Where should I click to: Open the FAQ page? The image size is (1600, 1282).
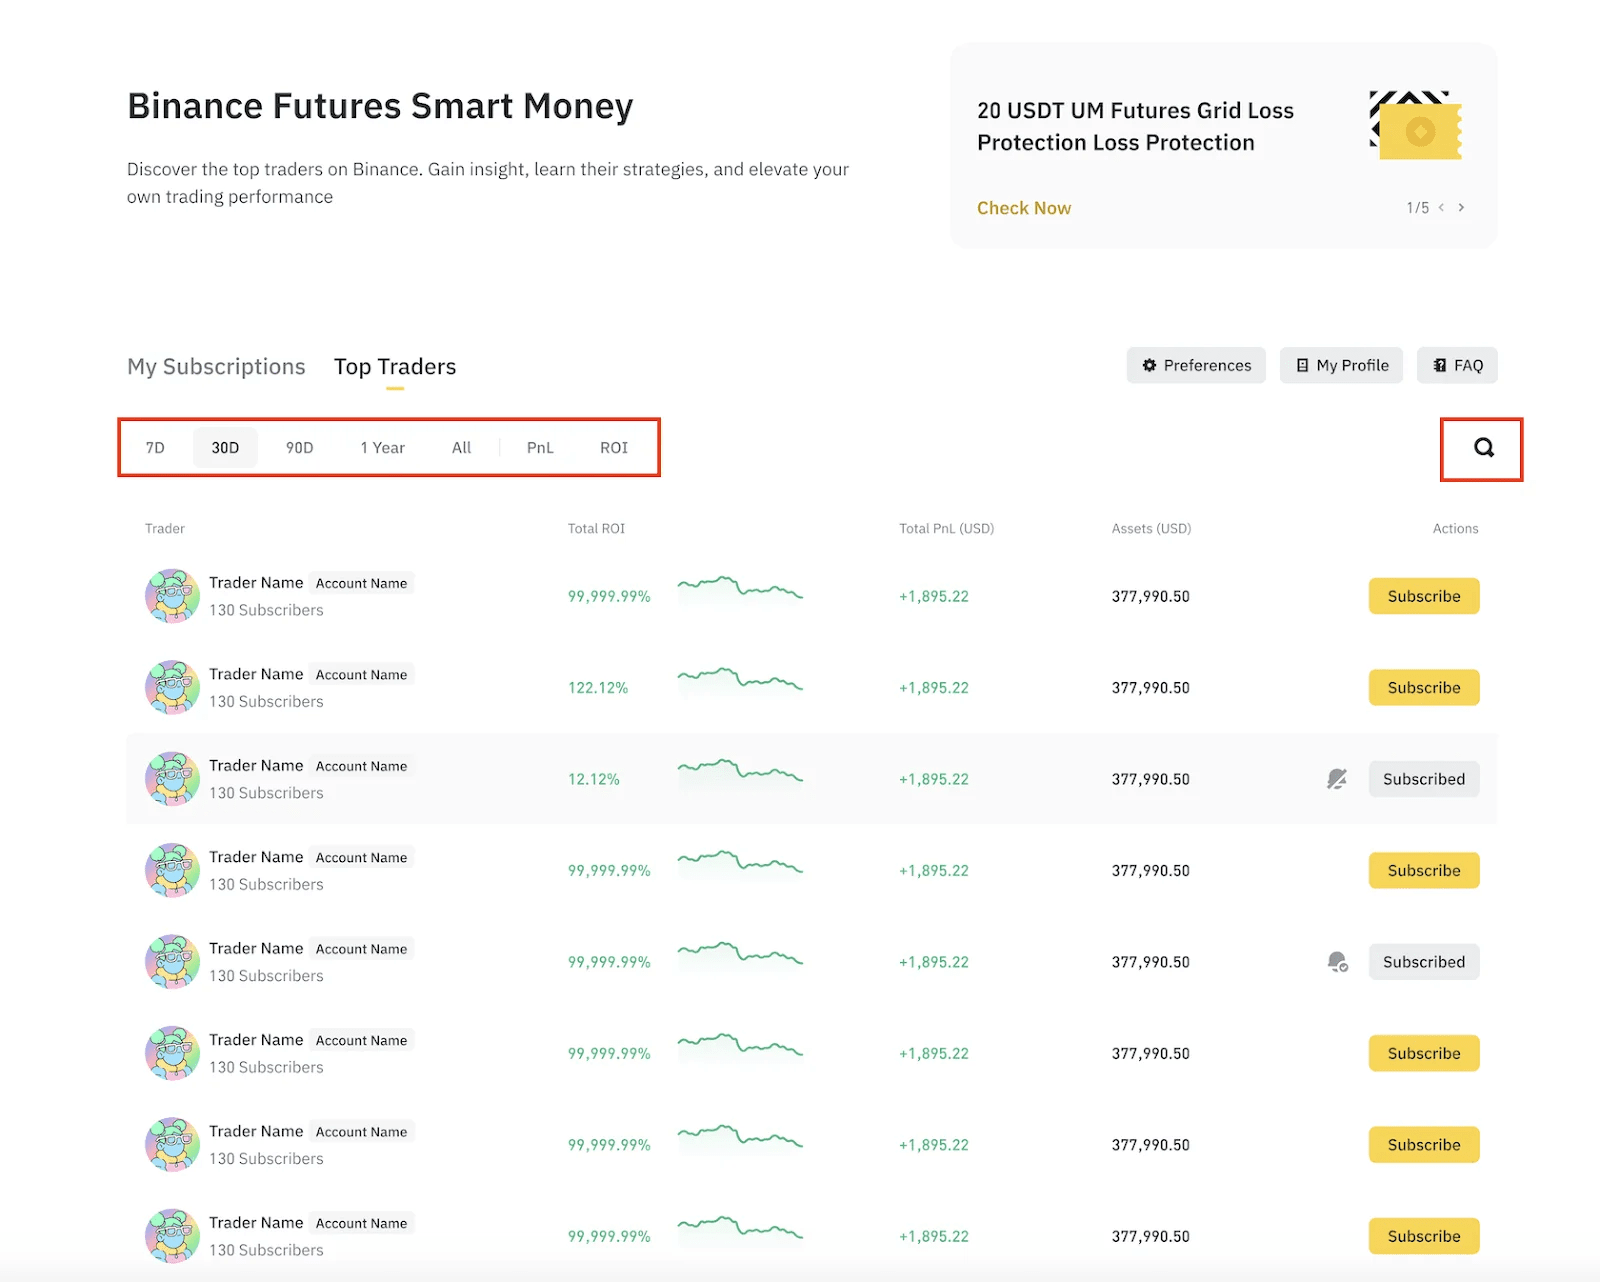(1458, 366)
